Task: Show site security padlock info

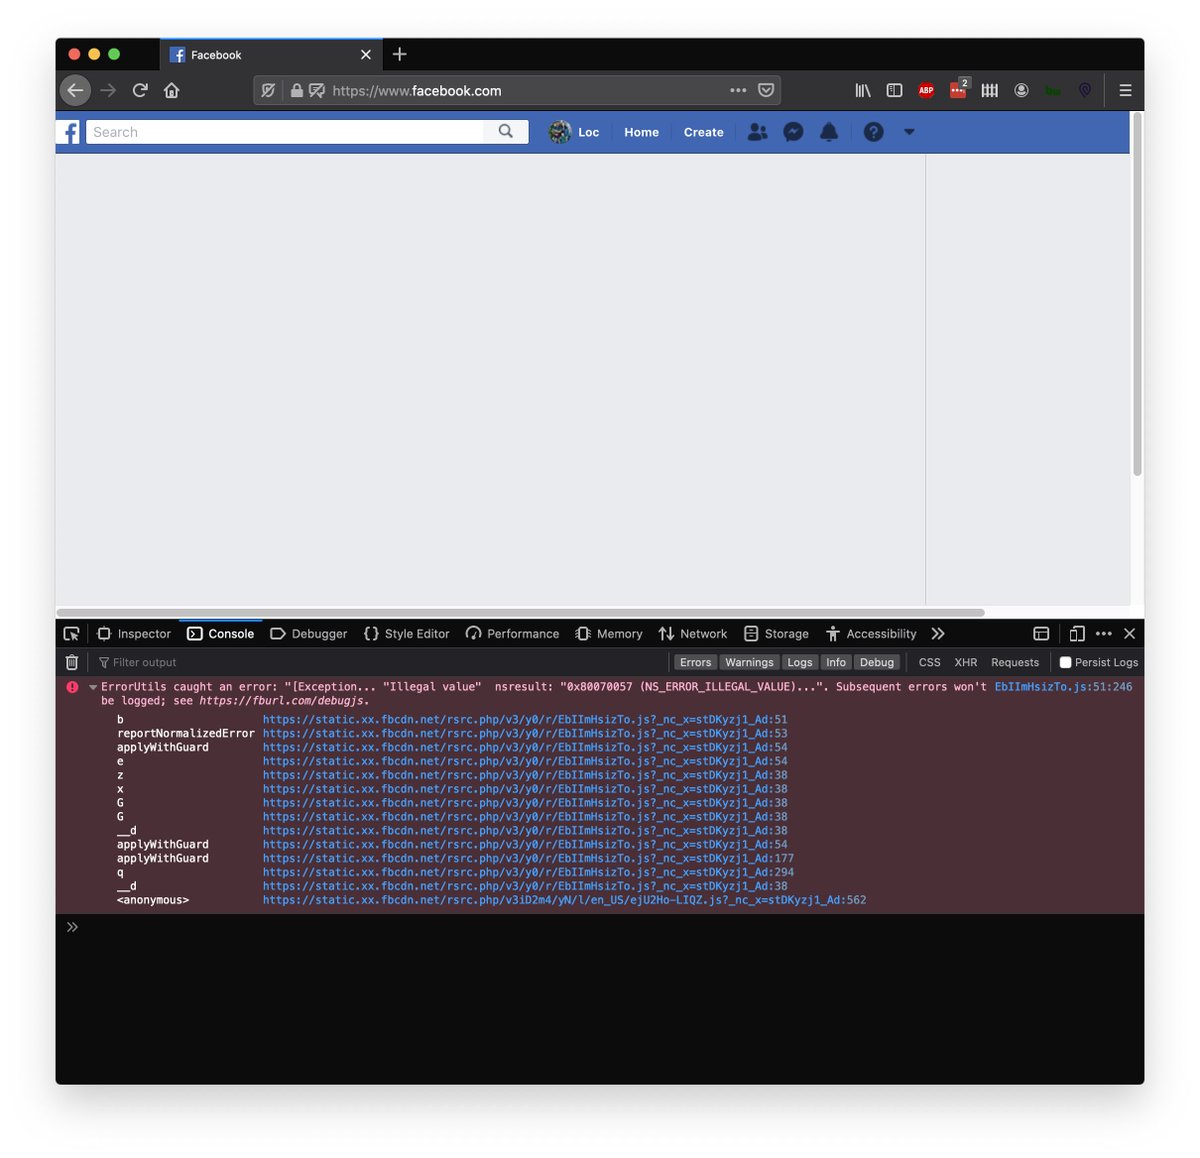Action: [297, 90]
